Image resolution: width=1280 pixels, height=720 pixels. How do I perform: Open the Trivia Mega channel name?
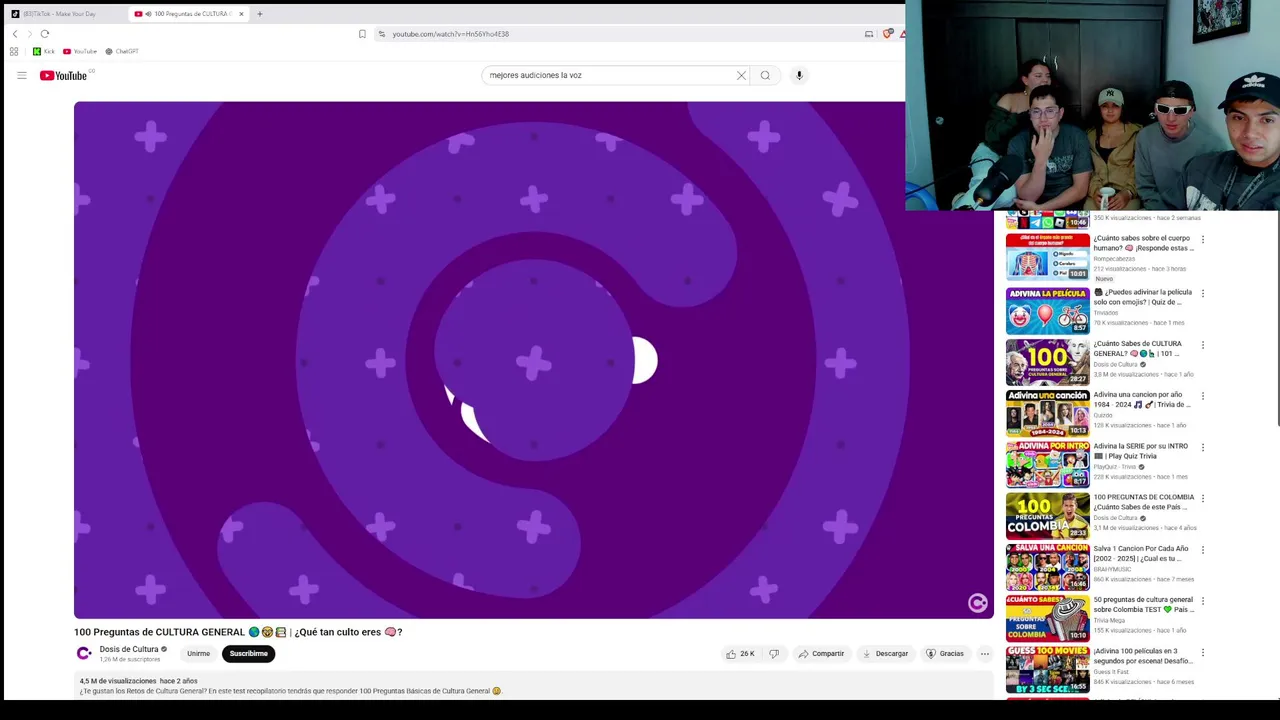pyautogui.click(x=1109, y=620)
